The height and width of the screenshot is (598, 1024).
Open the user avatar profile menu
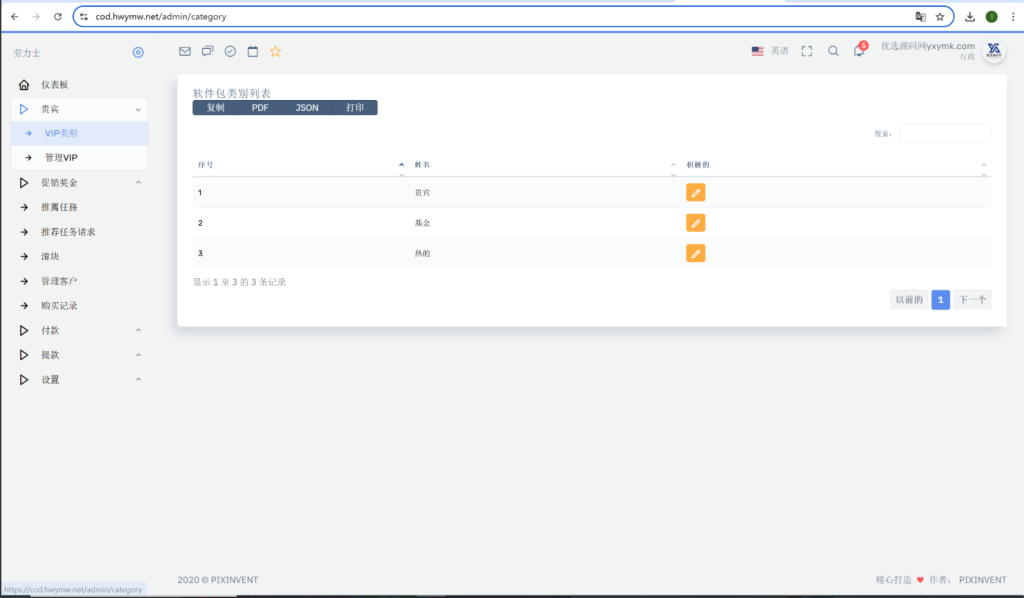pyautogui.click(x=994, y=50)
